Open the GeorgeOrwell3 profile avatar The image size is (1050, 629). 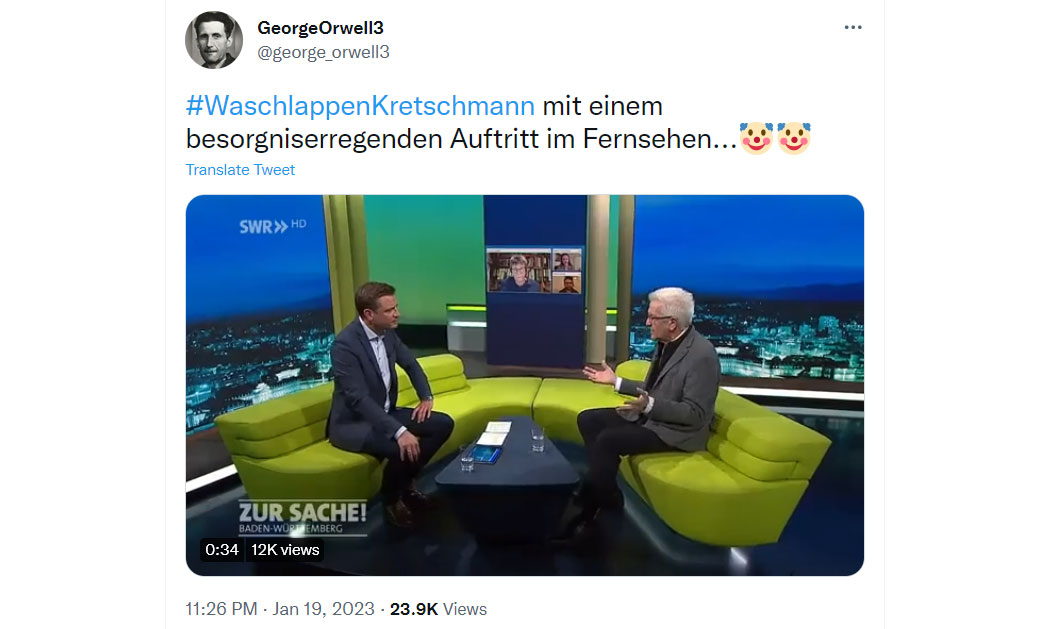(x=214, y=40)
